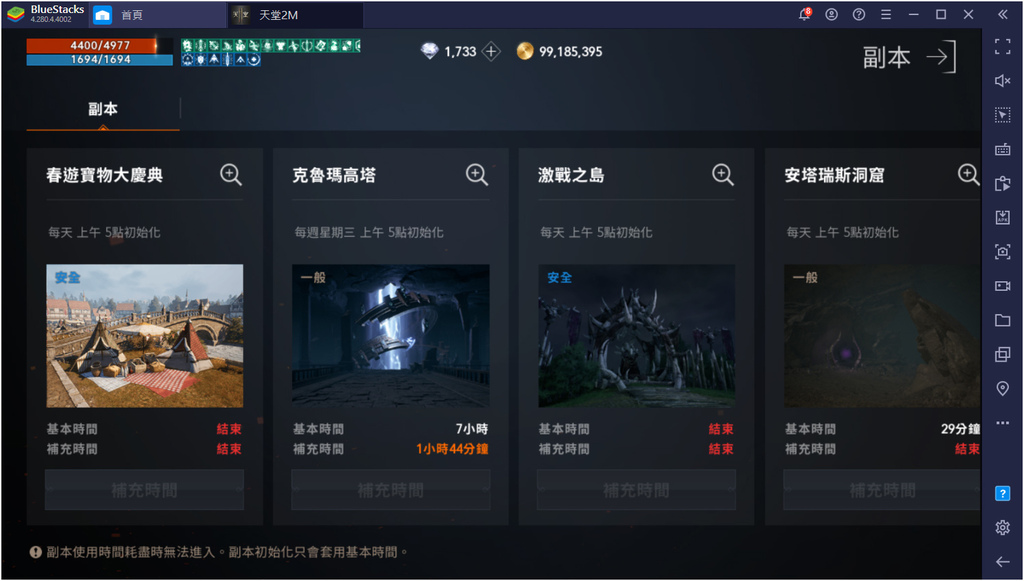Collapse the sidebar with double chevron
Image resolution: width=1024 pixels, height=581 pixels.
pyautogui.click(x=1002, y=14)
